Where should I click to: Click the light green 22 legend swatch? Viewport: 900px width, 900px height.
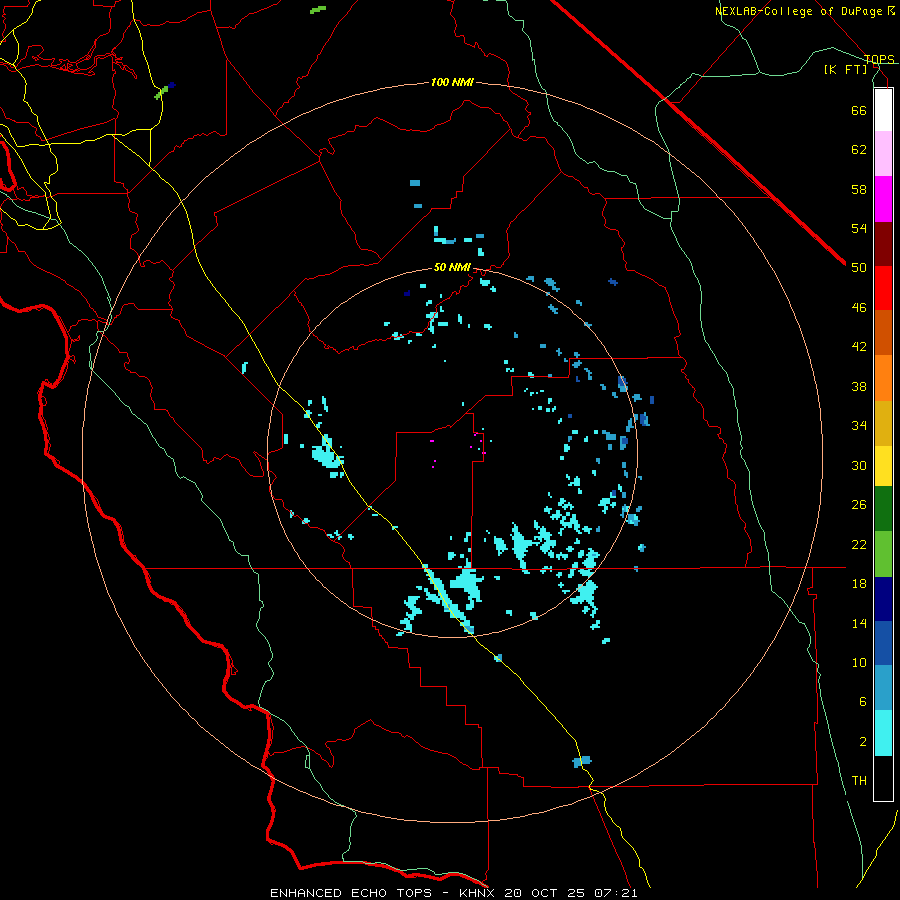pos(883,554)
